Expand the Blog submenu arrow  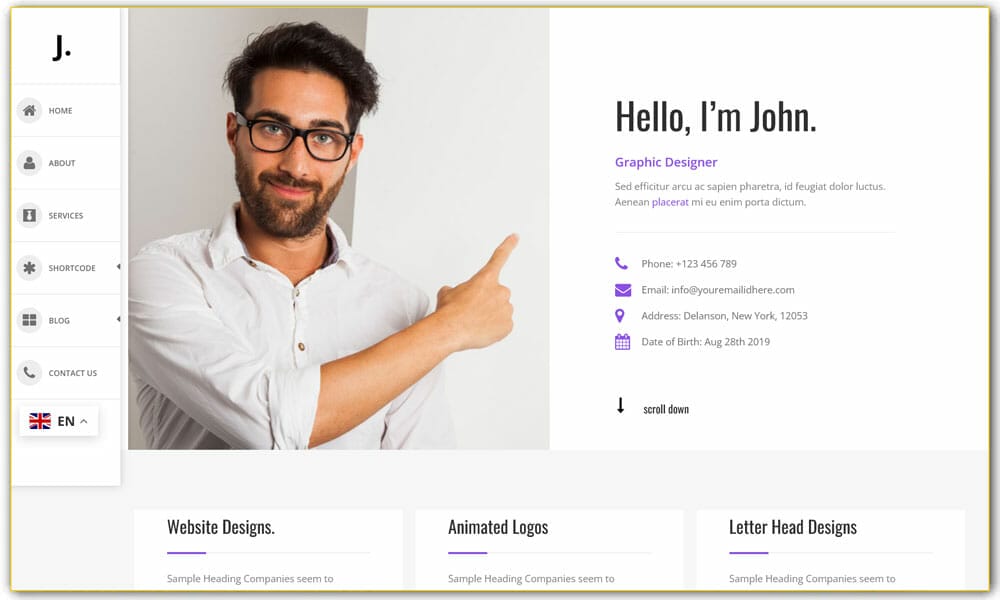(119, 319)
